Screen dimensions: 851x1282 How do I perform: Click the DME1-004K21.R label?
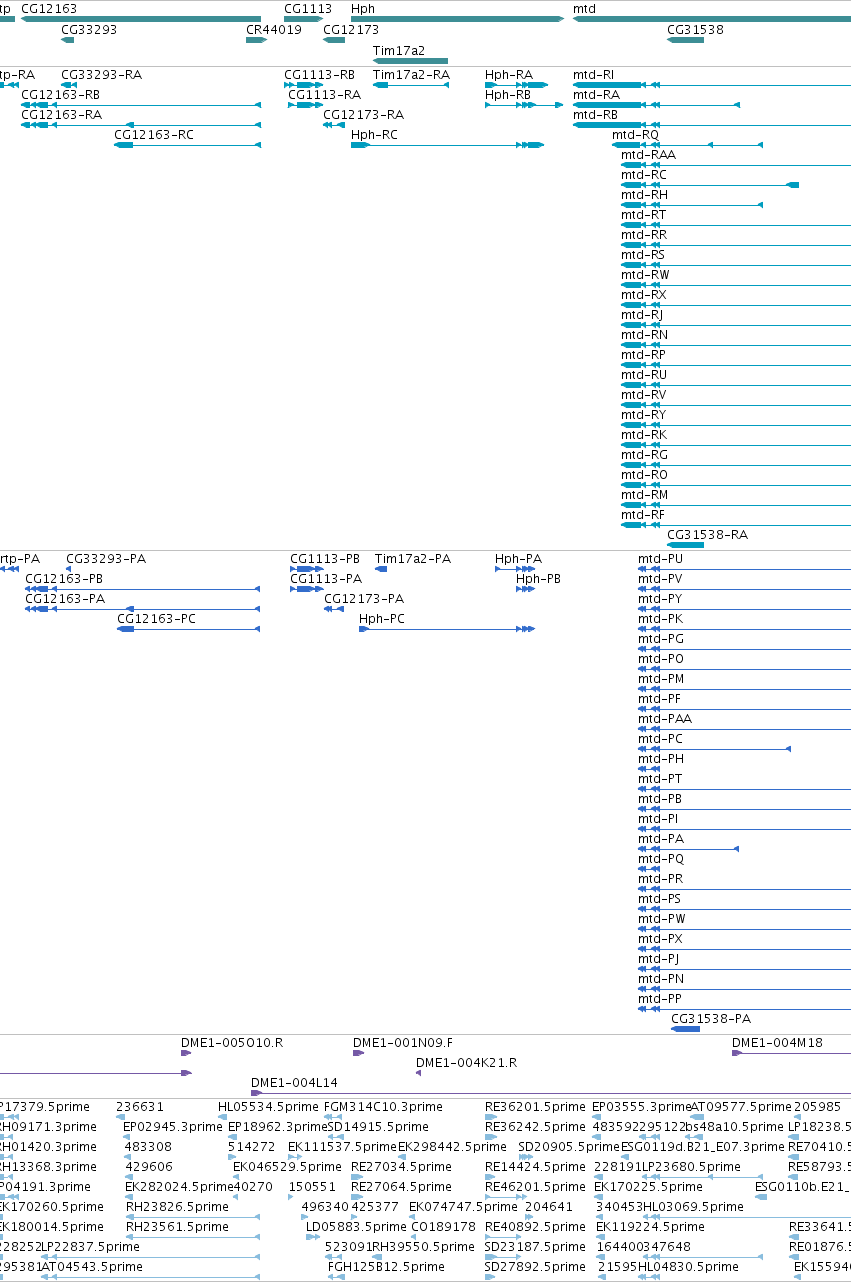pyautogui.click(x=467, y=1063)
